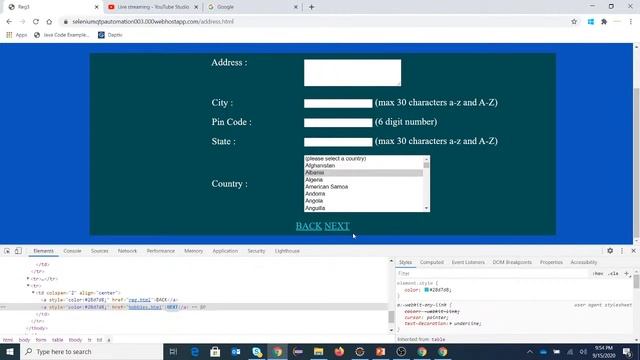Open the Performance tab in DevTools
The width and height of the screenshot is (640, 360).
point(161,251)
